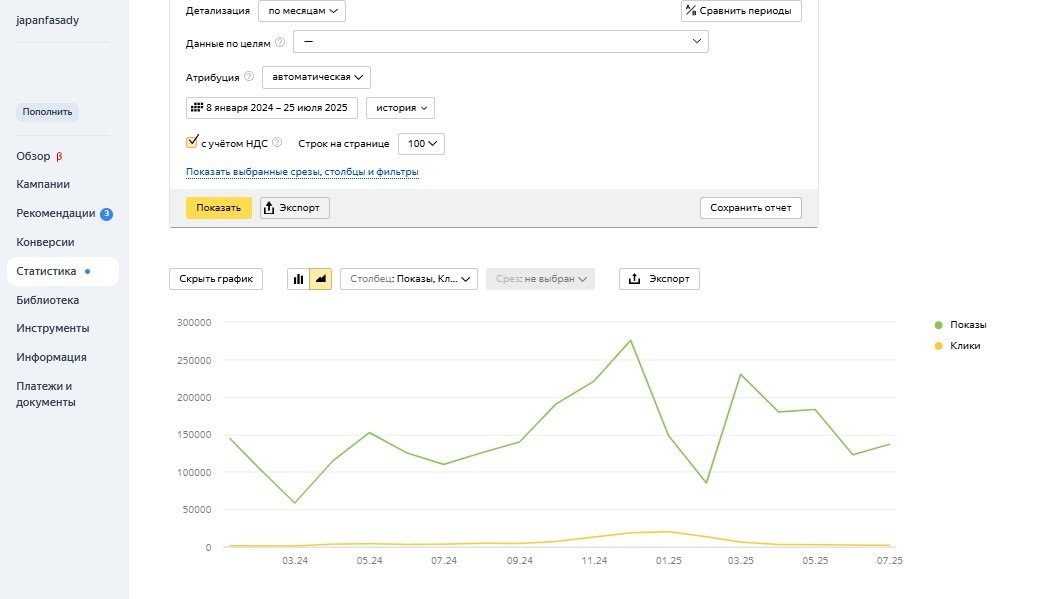Switch chart to bar graph view
This screenshot has width=1050, height=599.
point(298,280)
